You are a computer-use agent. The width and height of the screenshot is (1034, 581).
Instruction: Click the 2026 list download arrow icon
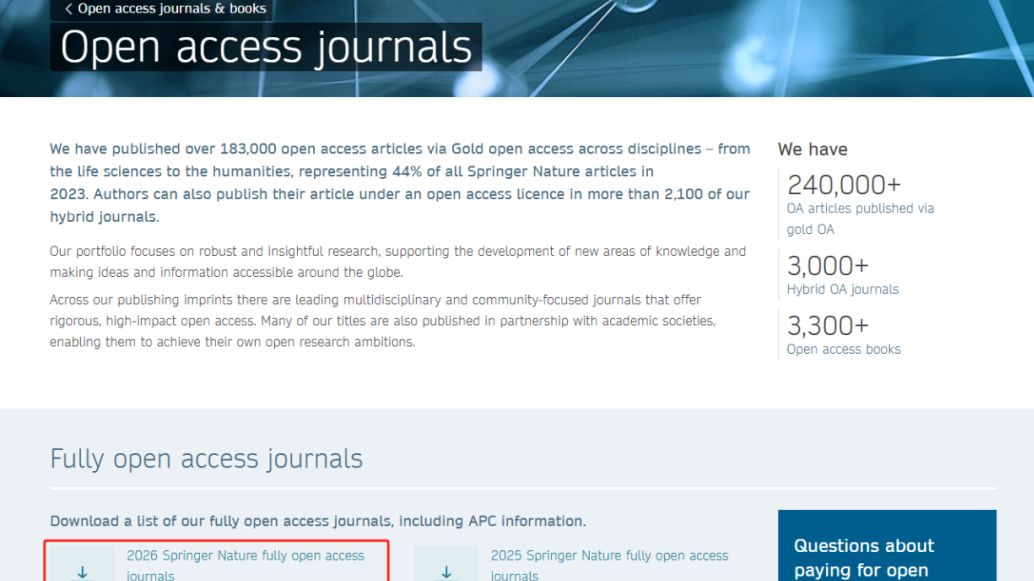coord(83,571)
